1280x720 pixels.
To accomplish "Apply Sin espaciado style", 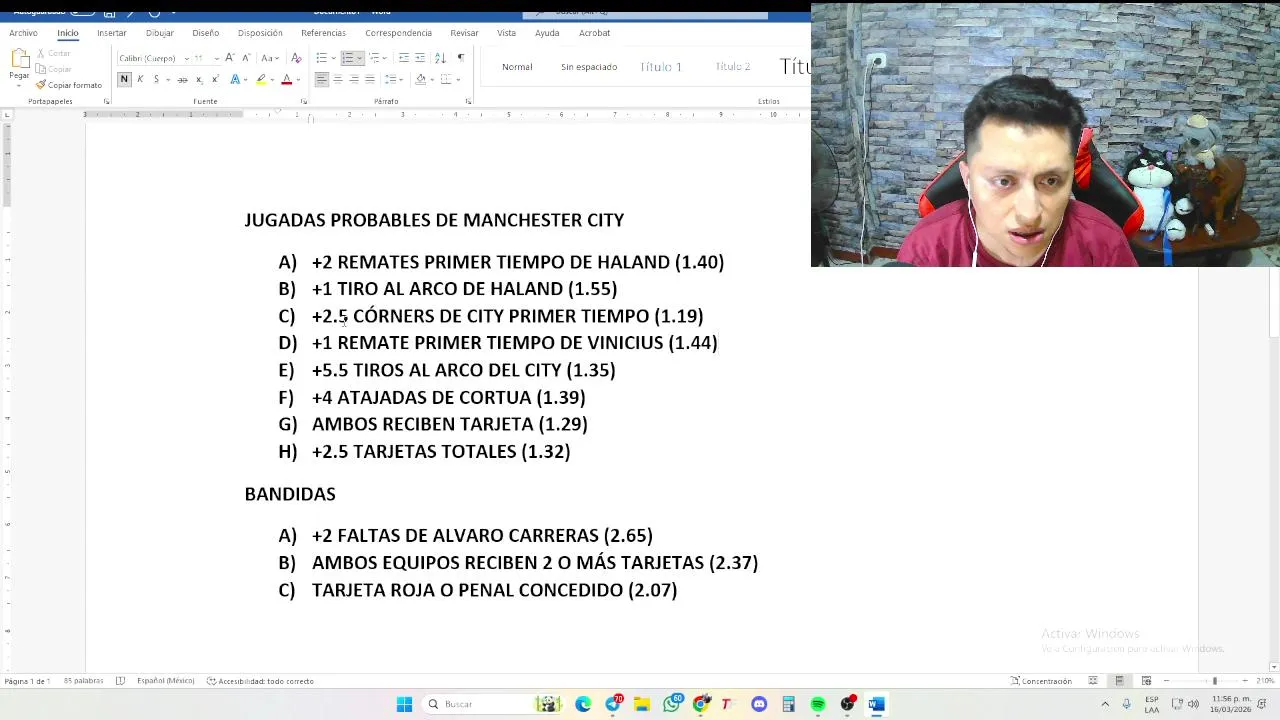I will (589, 67).
